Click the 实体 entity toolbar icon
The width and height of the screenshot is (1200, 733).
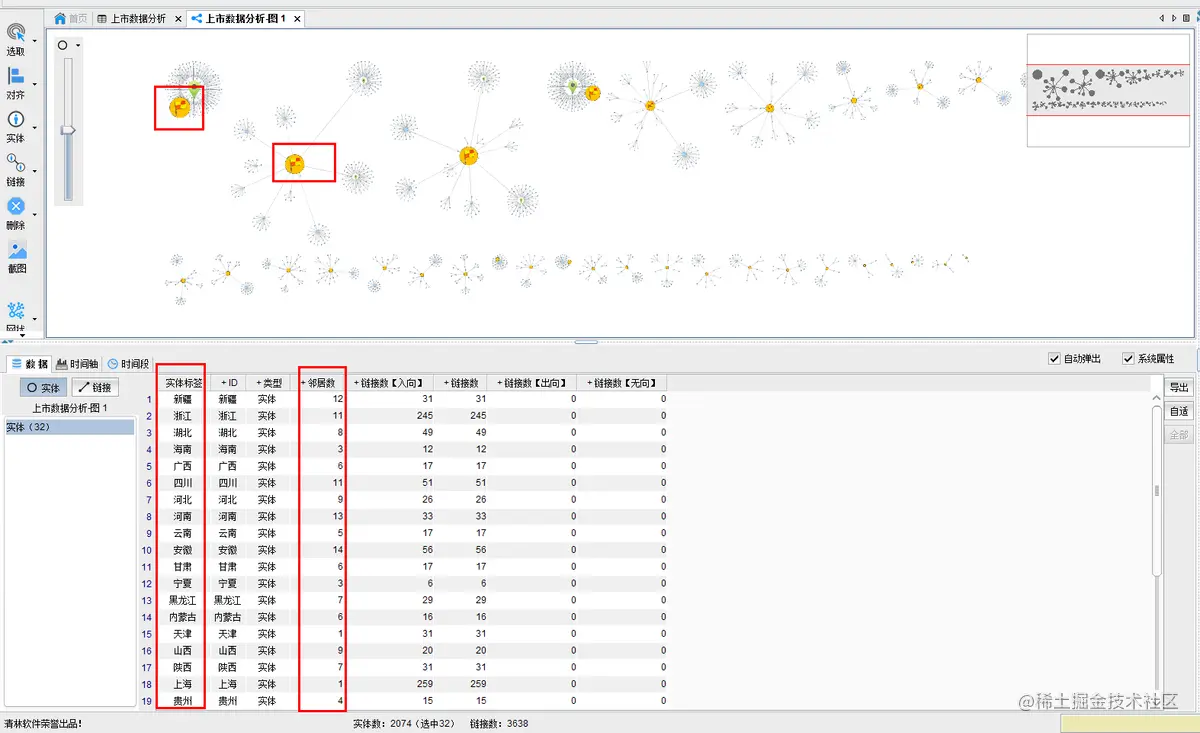[x=16, y=120]
